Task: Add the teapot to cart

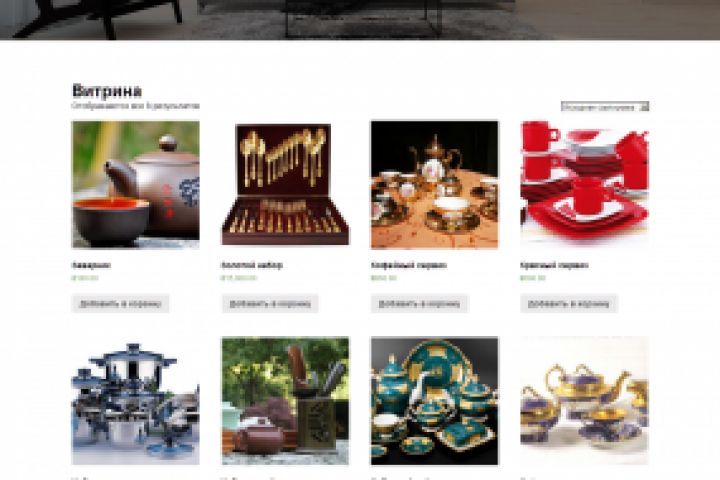Action: [120, 304]
